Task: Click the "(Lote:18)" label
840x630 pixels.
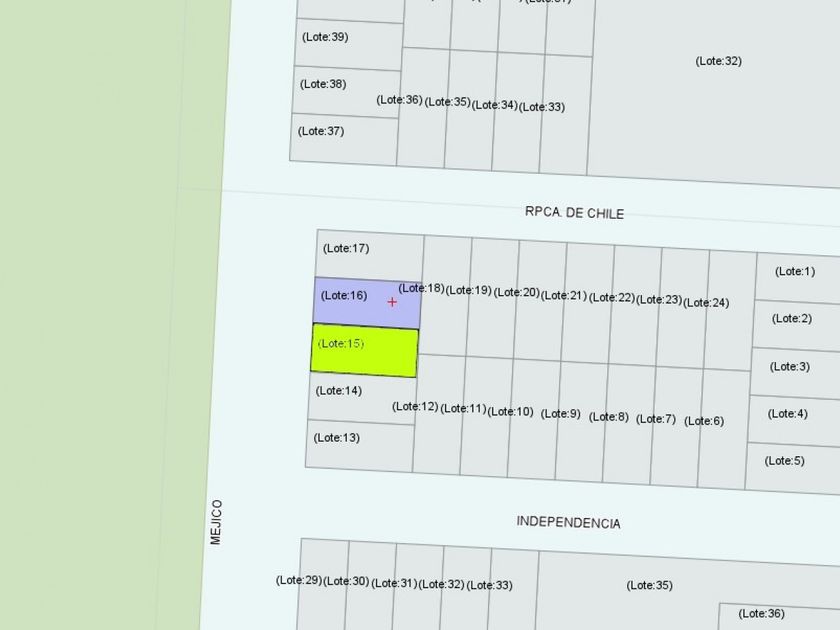Action: coord(422,288)
